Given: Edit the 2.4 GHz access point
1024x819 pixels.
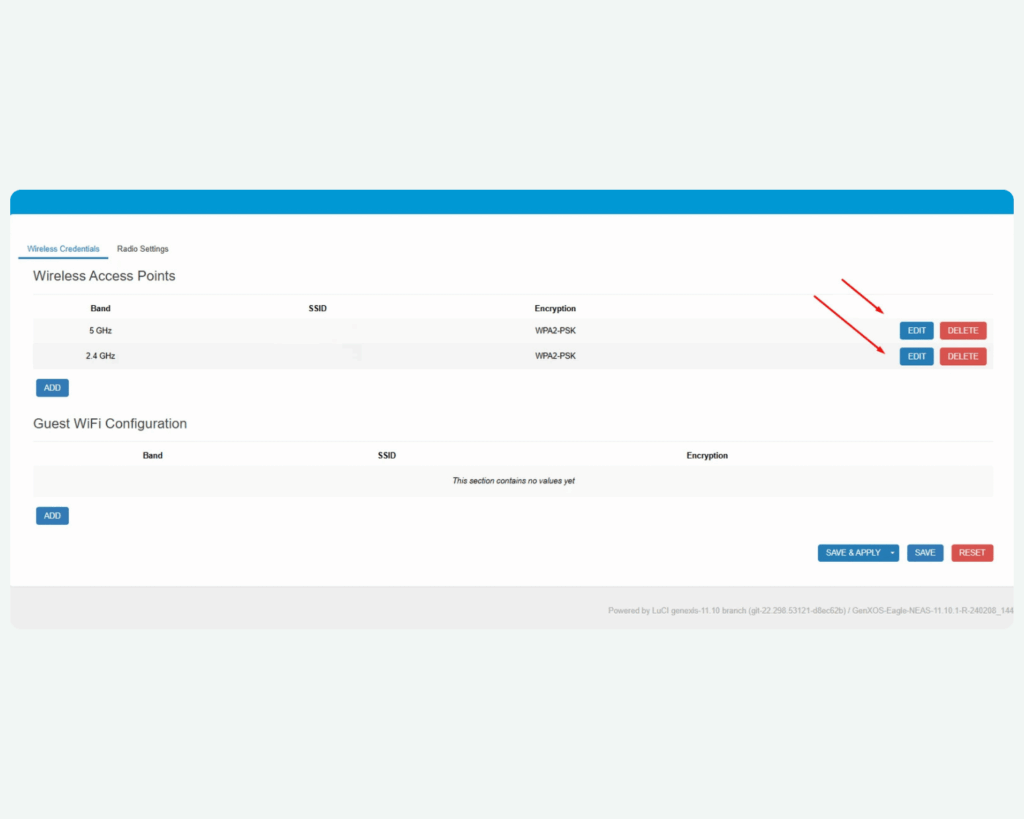Looking at the screenshot, I should [916, 357].
